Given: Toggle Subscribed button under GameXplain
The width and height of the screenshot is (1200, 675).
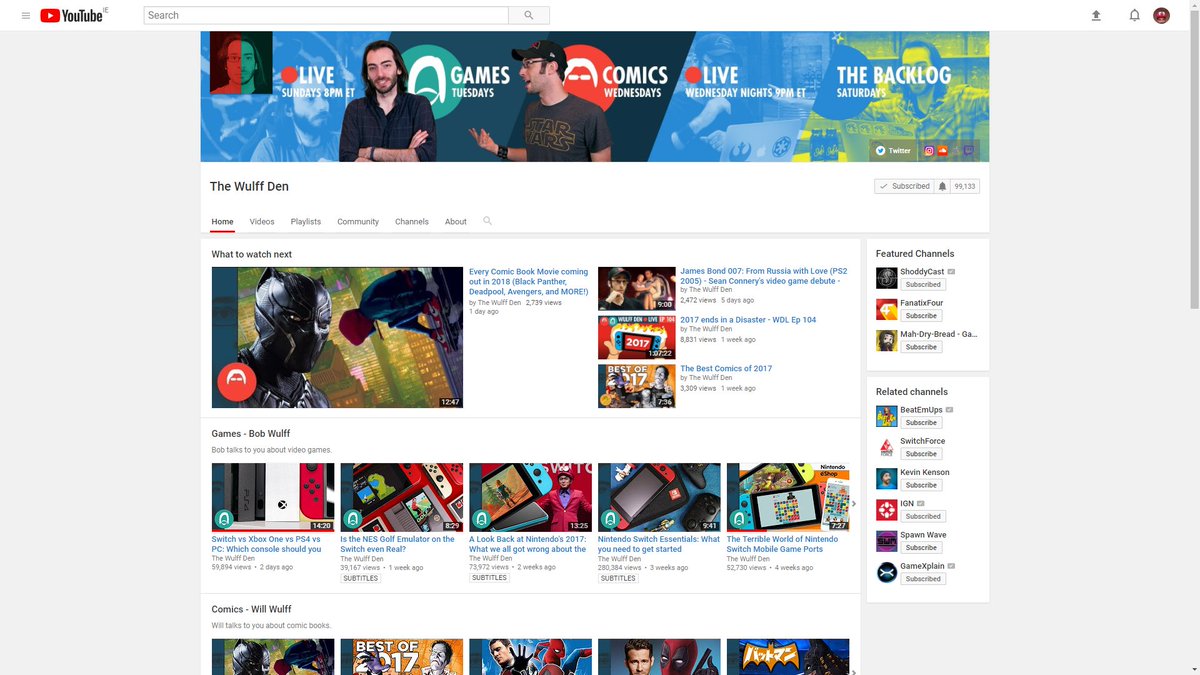Looking at the screenshot, I should coord(923,579).
